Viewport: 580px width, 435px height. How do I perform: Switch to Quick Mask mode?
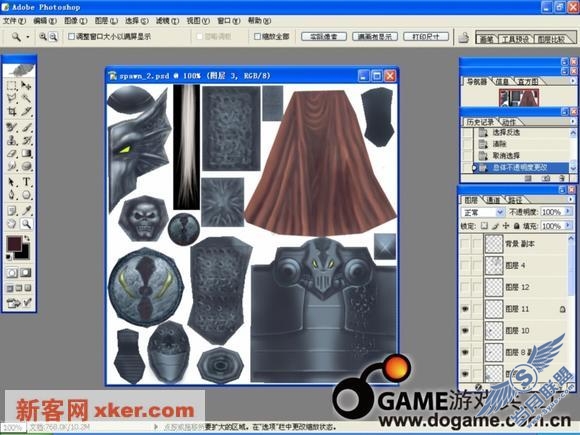click(x=26, y=273)
